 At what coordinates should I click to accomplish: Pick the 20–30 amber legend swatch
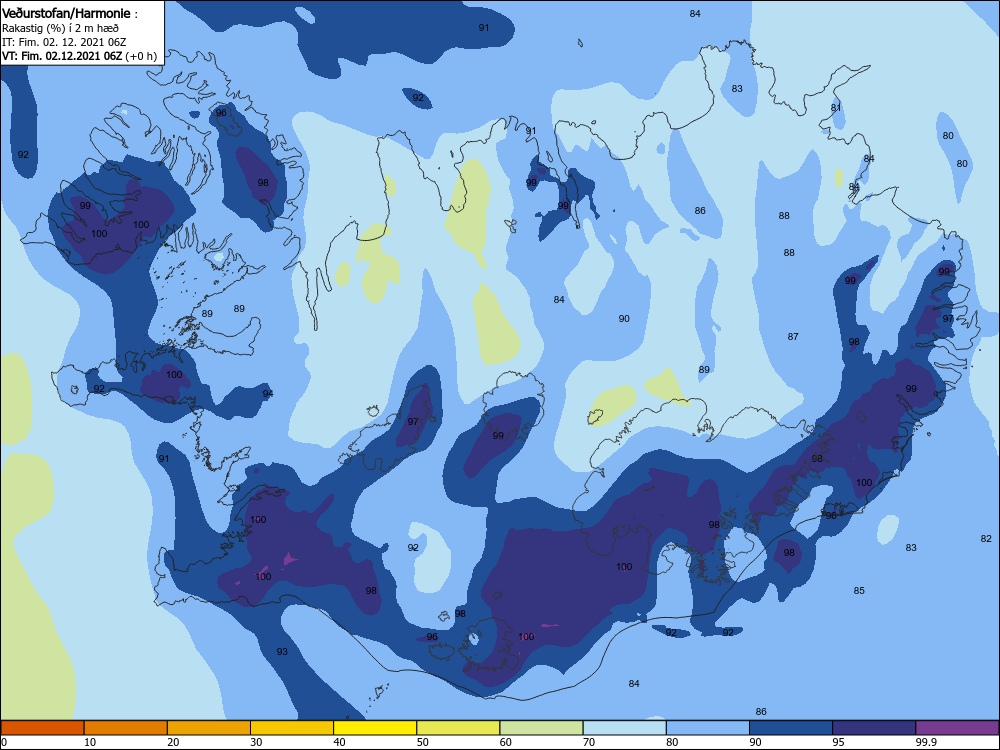(209, 728)
